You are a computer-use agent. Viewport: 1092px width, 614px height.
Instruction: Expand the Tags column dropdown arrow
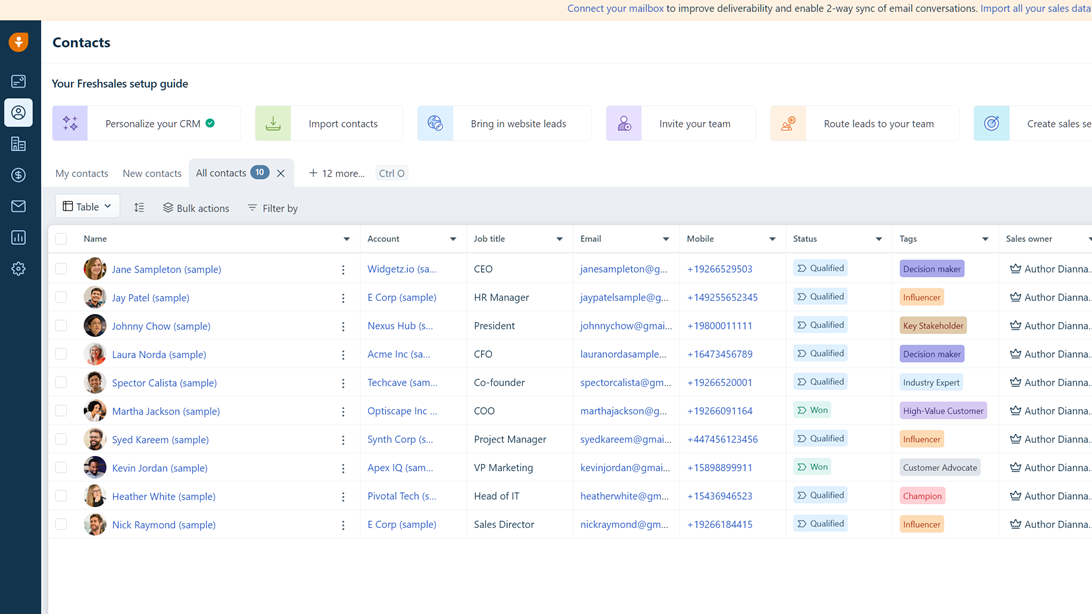985,239
